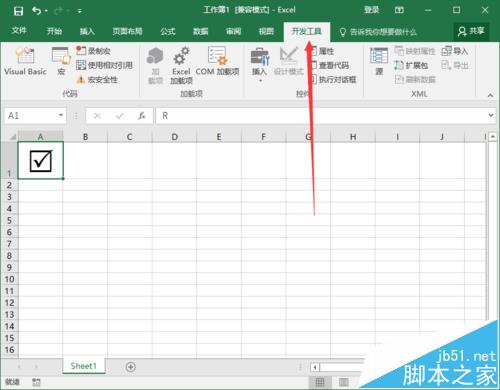
Task: Open Ribbon Display Options
Action: (399, 10)
